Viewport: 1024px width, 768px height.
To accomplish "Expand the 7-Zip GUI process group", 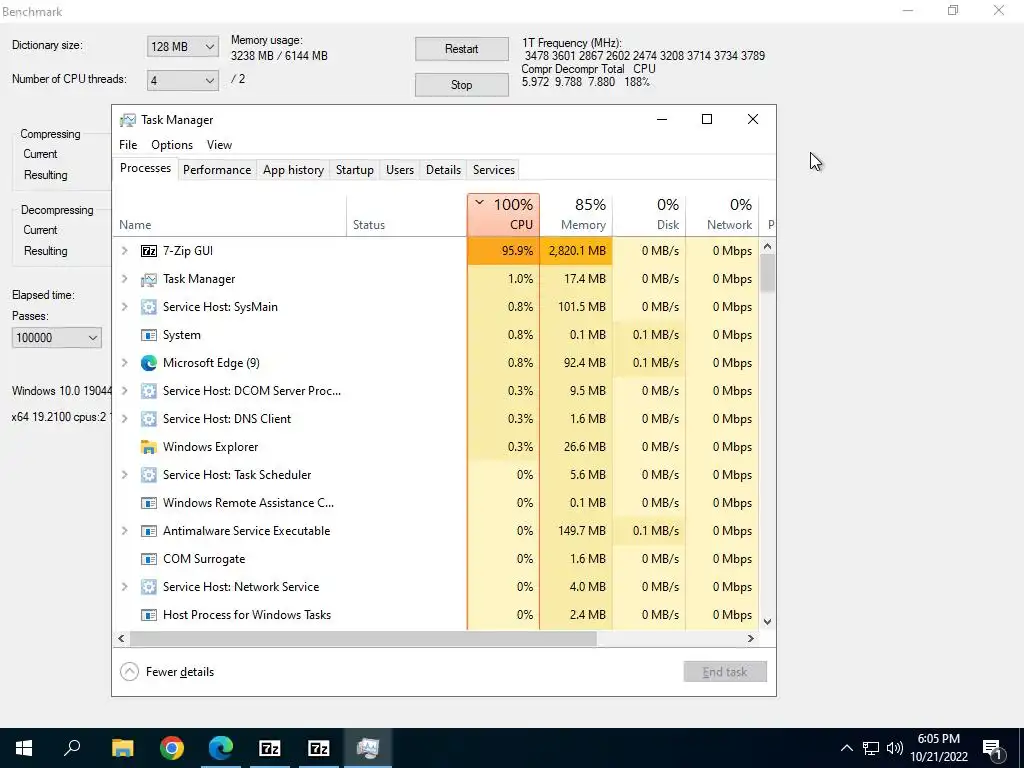I will click(x=125, y=251).
